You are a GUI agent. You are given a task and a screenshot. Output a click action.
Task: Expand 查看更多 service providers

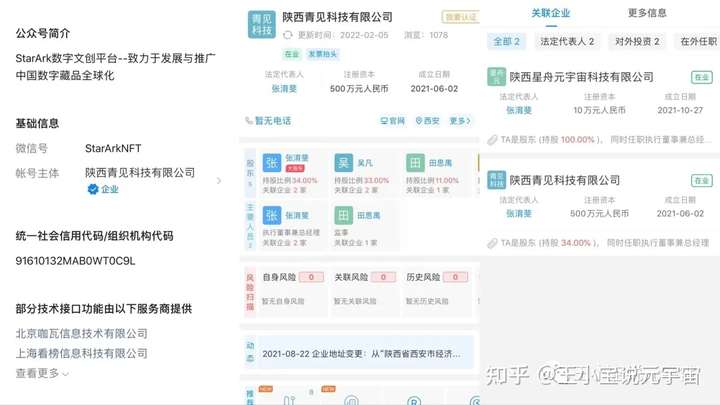[x=42, y=373]
